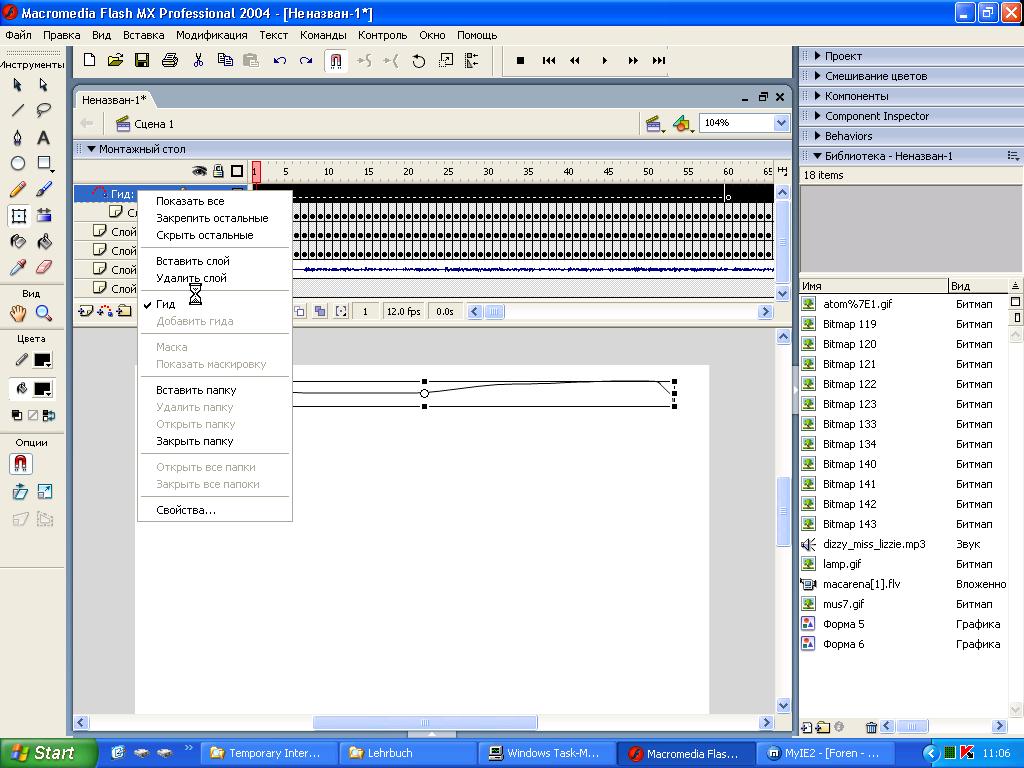Select the Rectangle tool

point(44,163)
